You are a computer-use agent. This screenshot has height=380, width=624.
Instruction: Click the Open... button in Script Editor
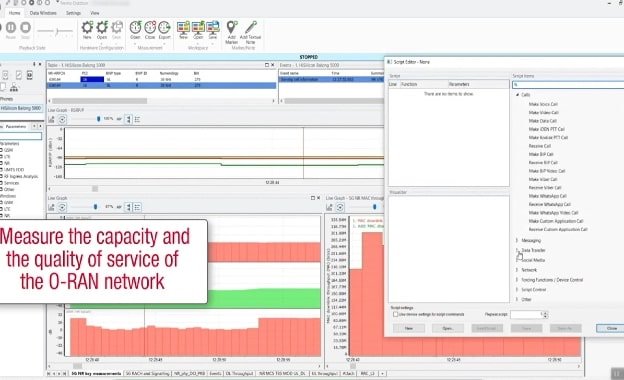tap(448, 328)
